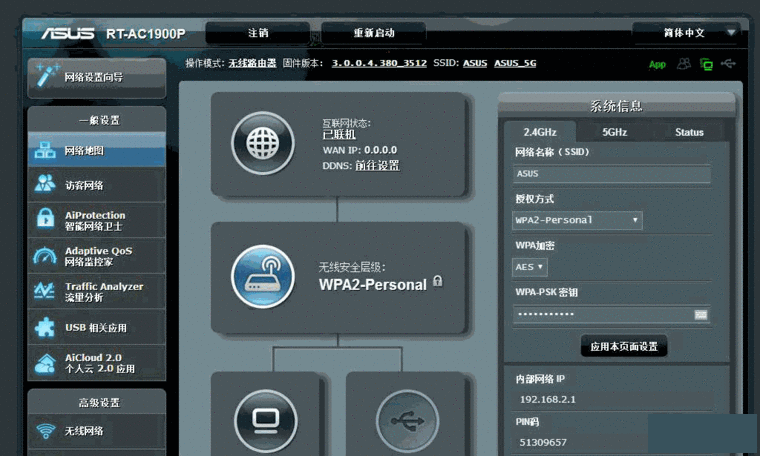The image size is (760, 462).
Task: Click the Guest Network people icon
Action: tap(45, 184)
